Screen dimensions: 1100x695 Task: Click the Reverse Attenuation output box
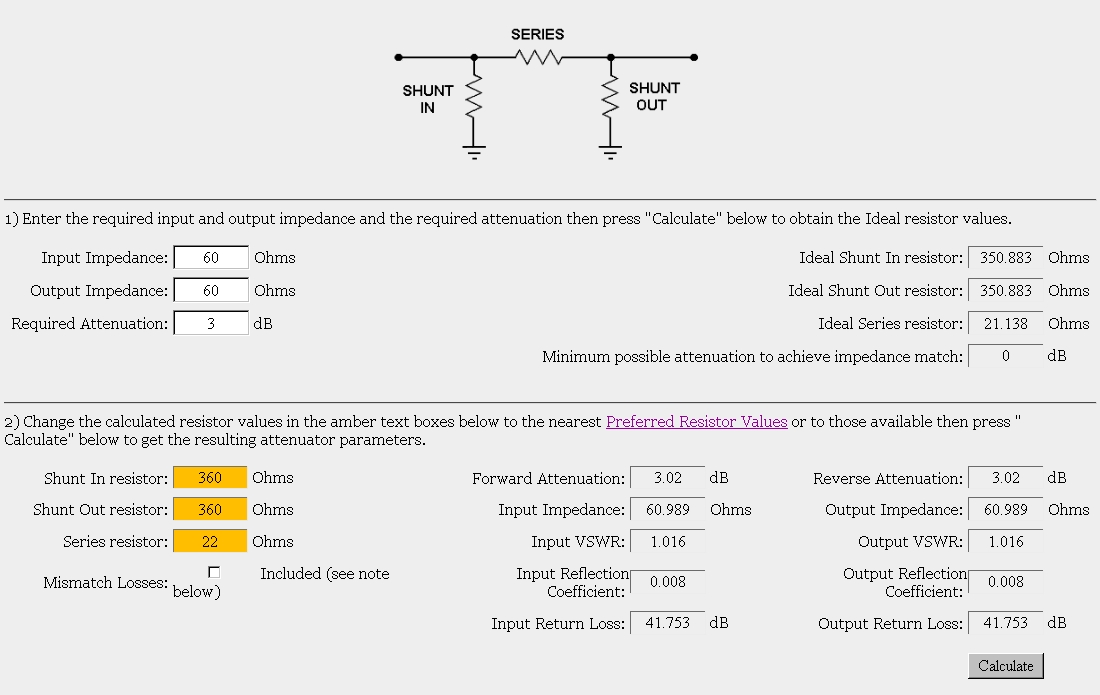click(1005, 478)
